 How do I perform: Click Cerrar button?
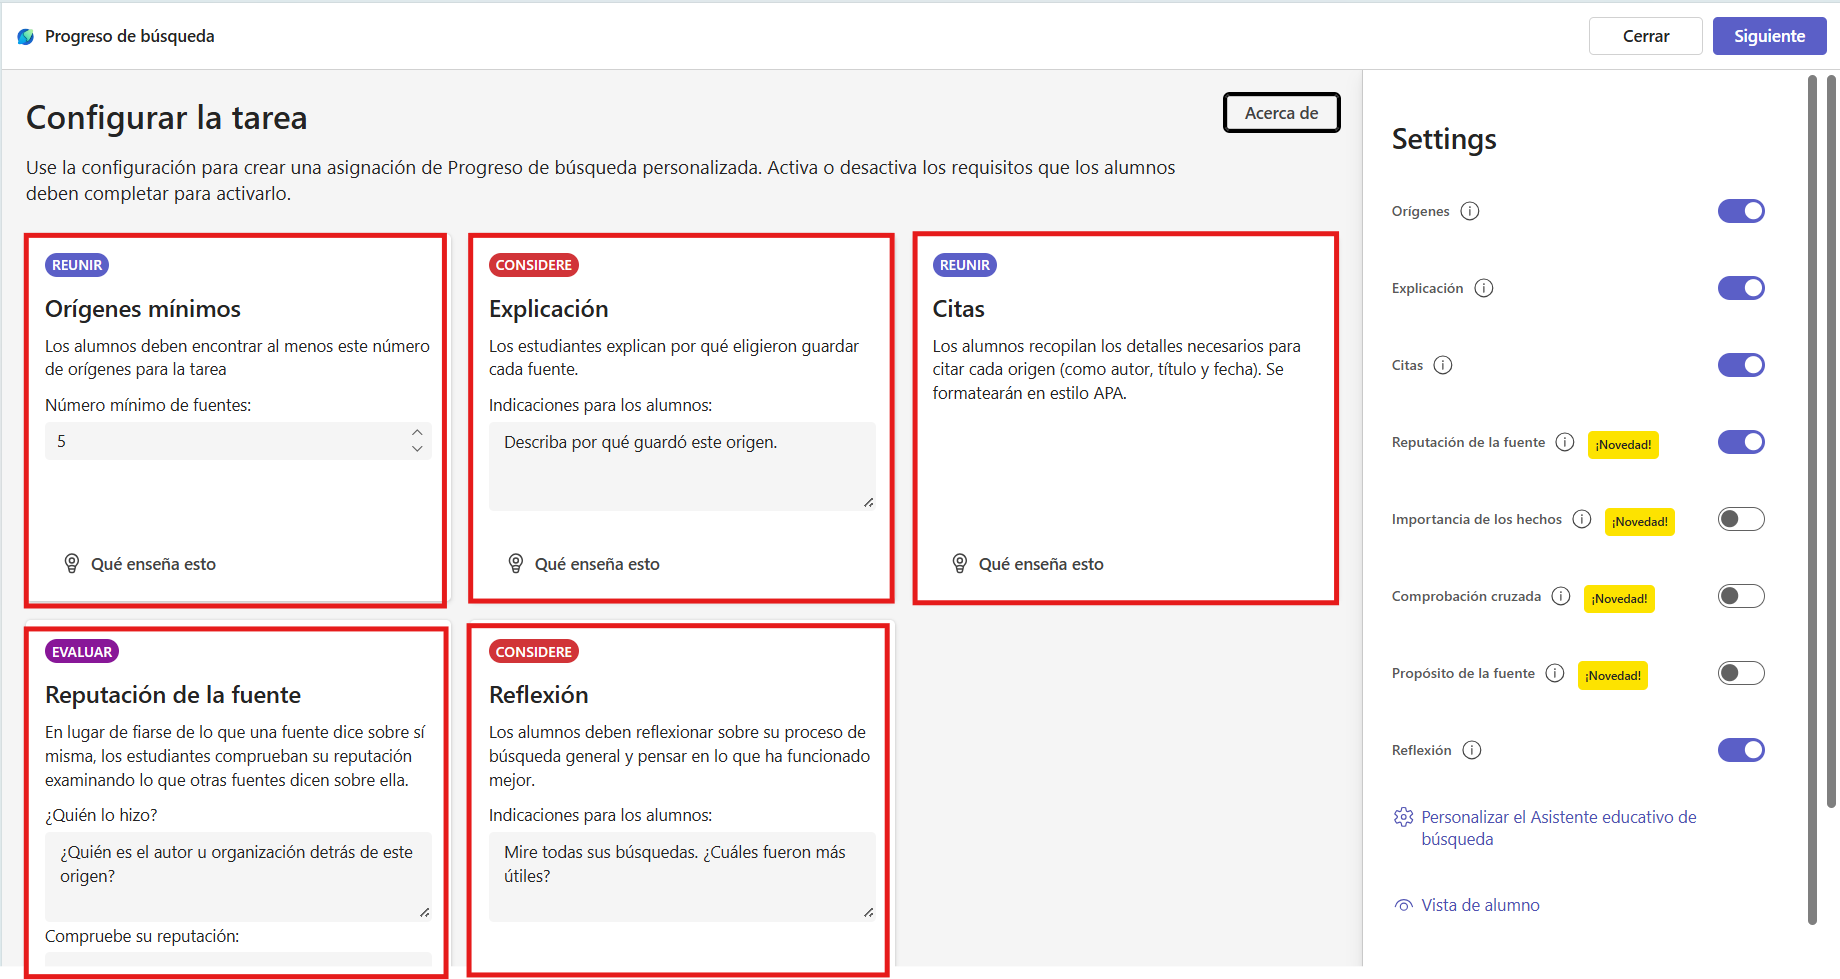click(1645, 36)
